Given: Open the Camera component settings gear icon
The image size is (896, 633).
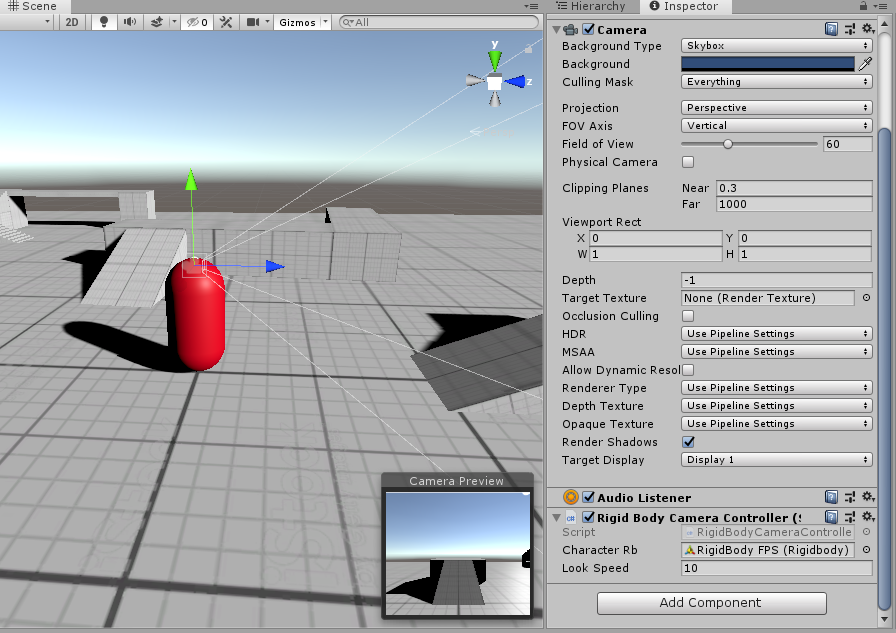Looking at the screenshot, I should click(867, 29).
